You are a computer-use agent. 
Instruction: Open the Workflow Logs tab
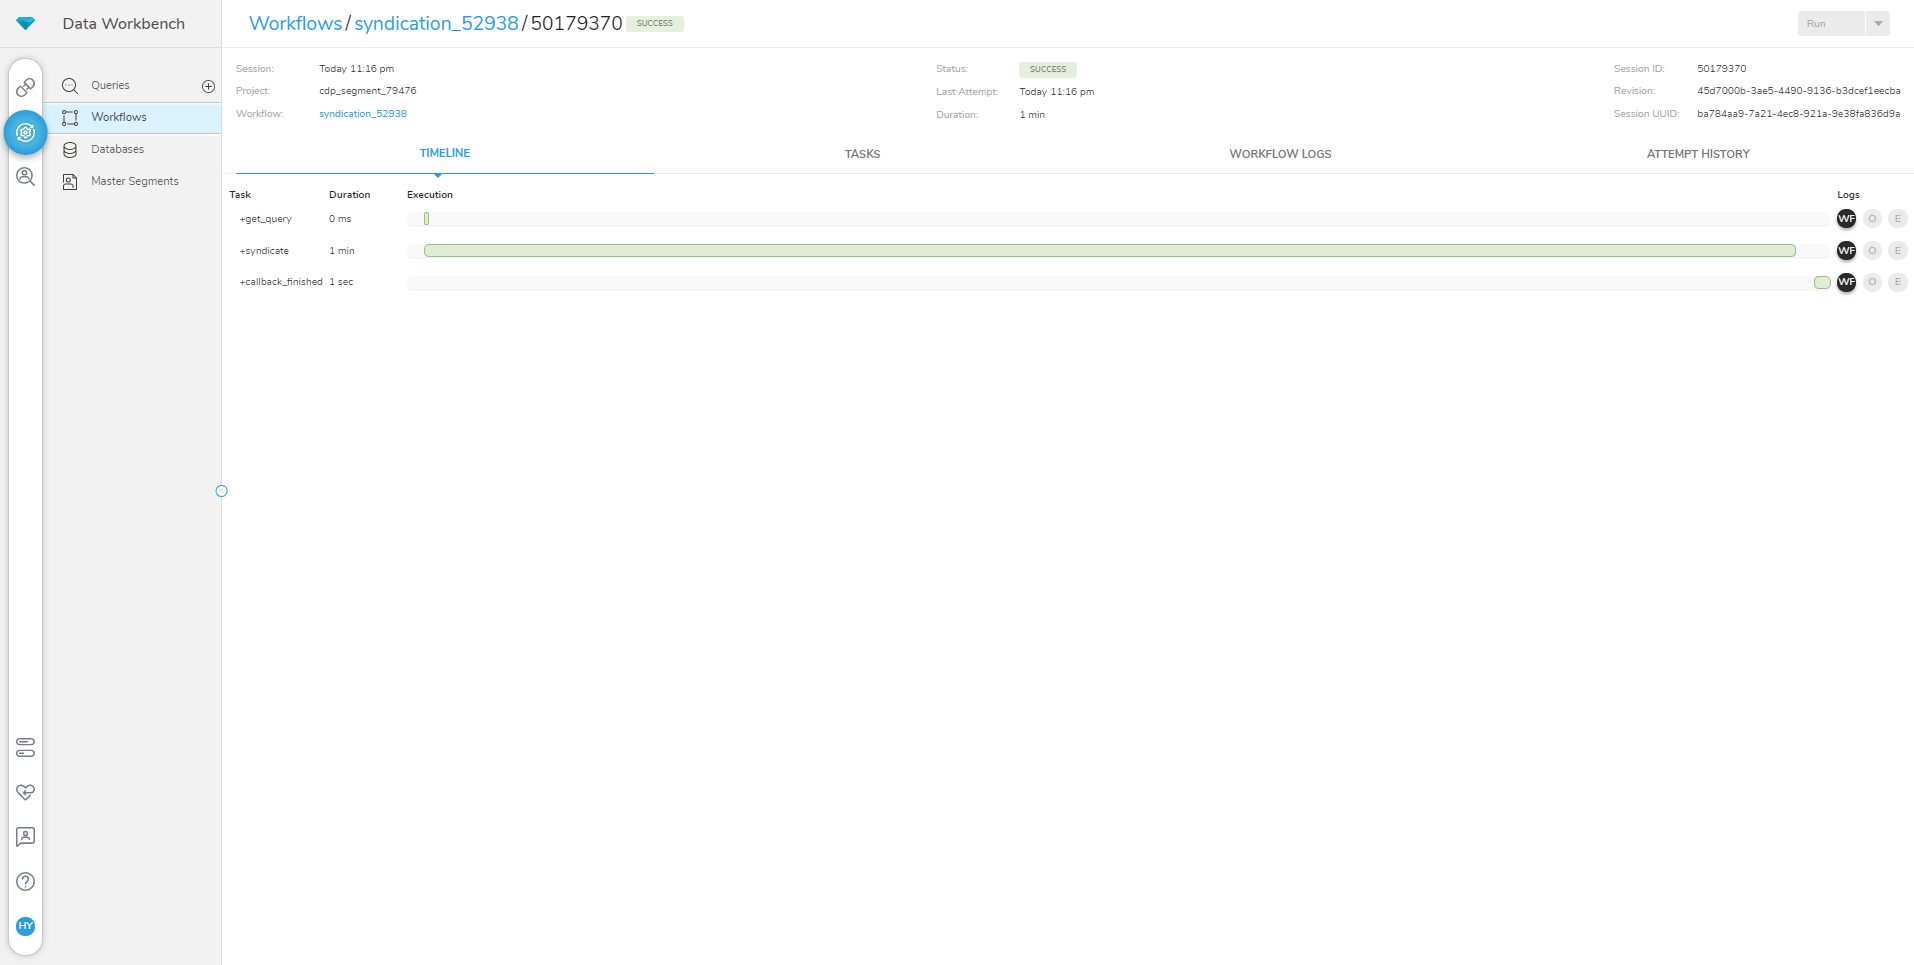pos(1280,154)
